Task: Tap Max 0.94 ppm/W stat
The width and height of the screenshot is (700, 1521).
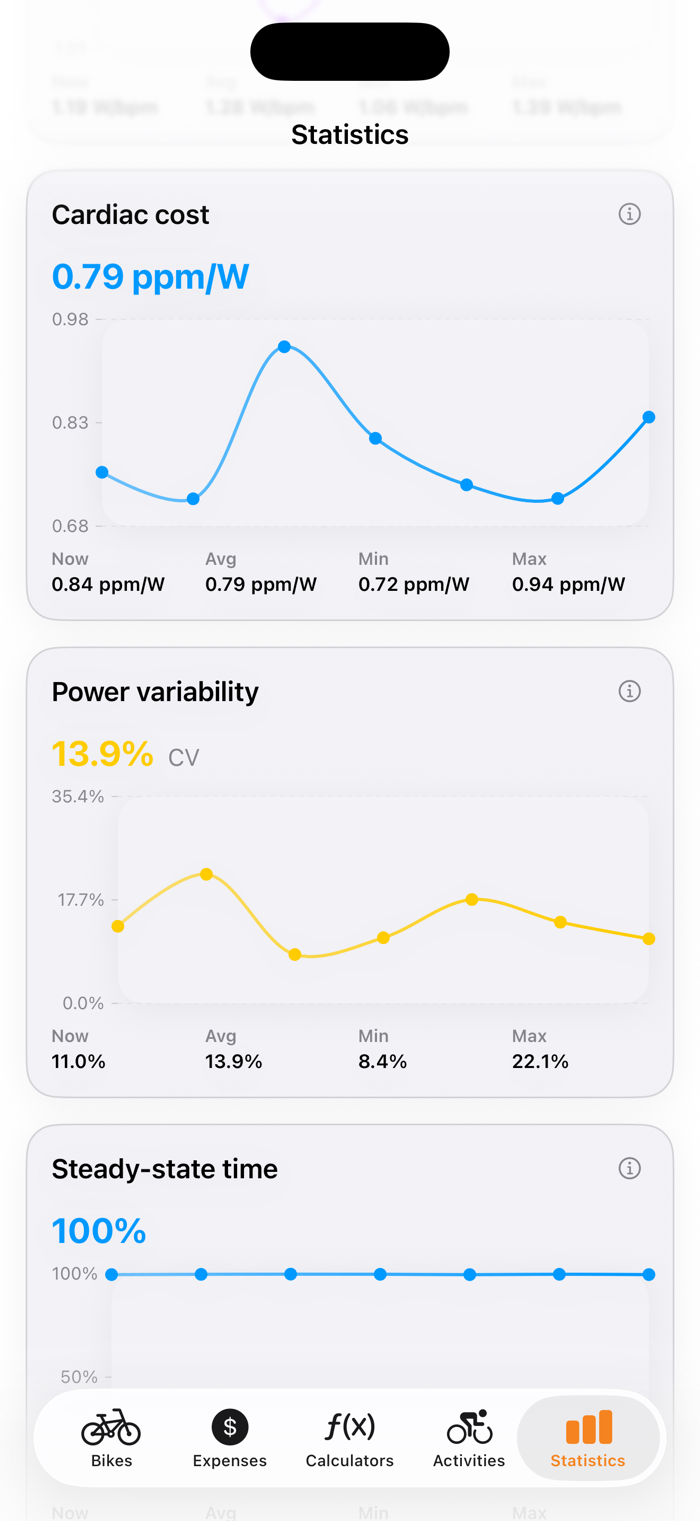Action: (568, 572)
